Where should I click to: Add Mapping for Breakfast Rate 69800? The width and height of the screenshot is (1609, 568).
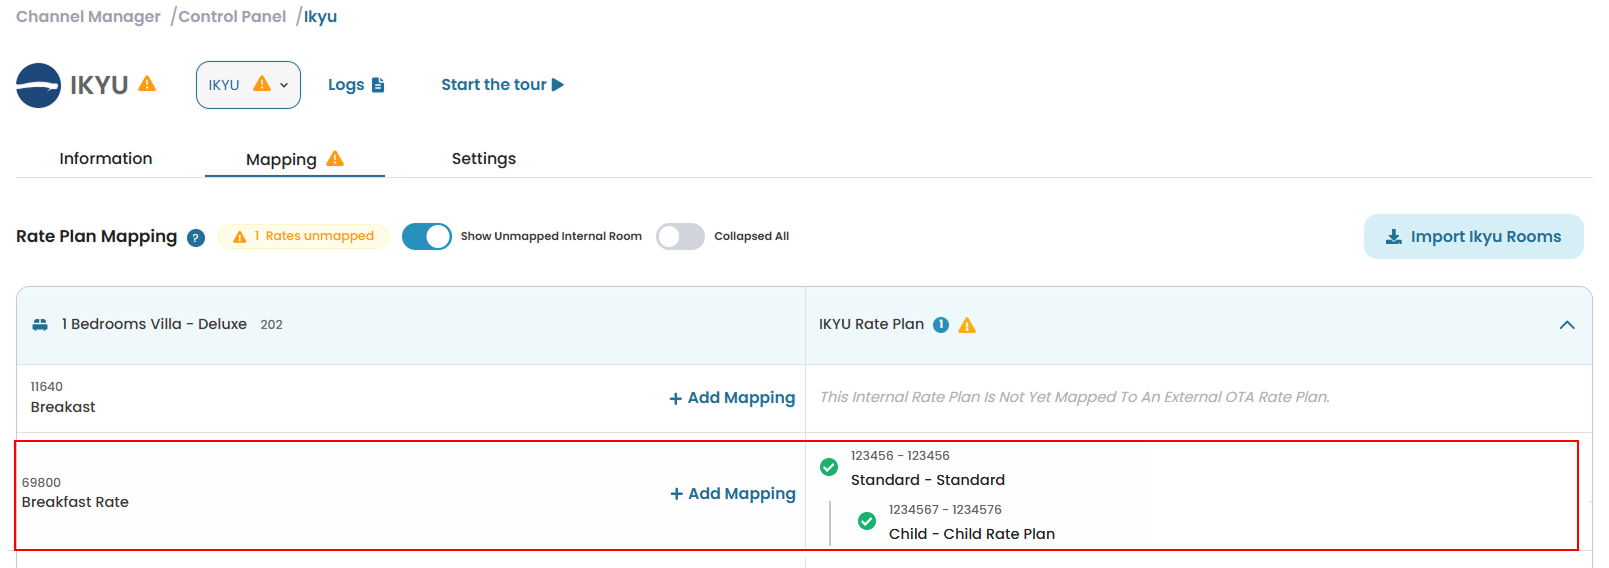733,494
